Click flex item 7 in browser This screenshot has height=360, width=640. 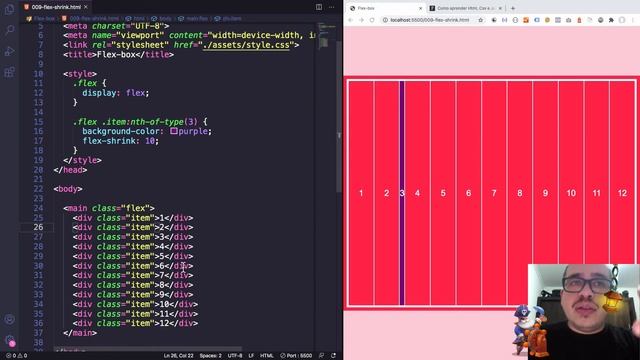tap(494, 193)
